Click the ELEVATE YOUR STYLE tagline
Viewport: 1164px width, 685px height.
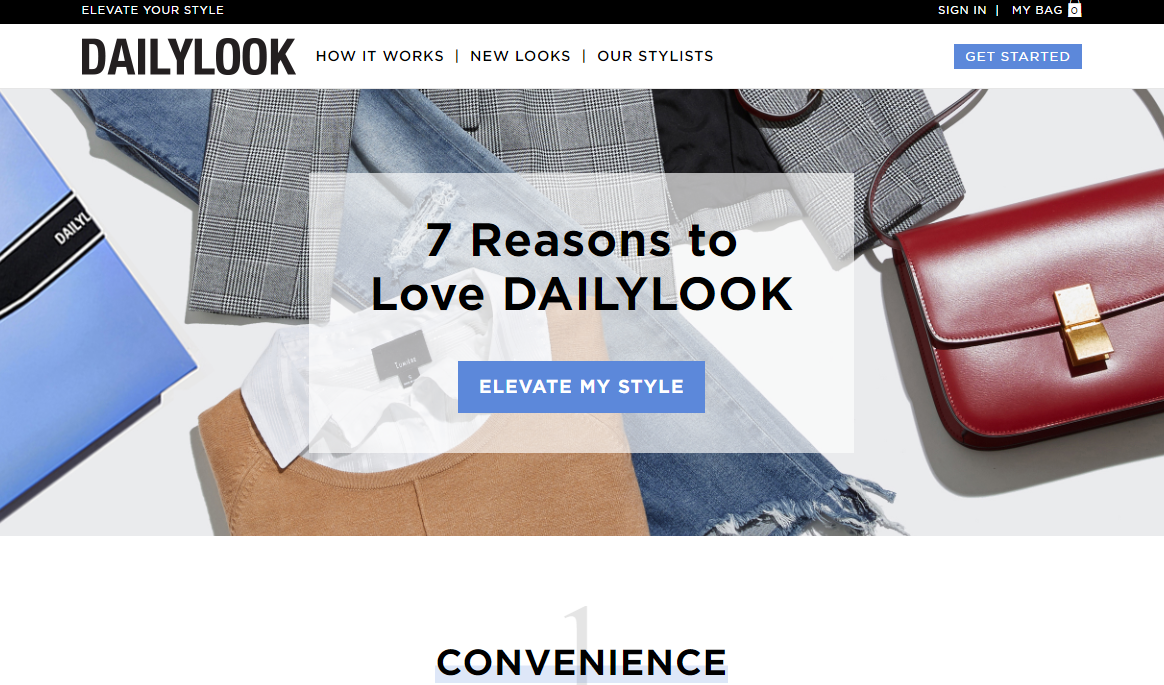(152, 10)
